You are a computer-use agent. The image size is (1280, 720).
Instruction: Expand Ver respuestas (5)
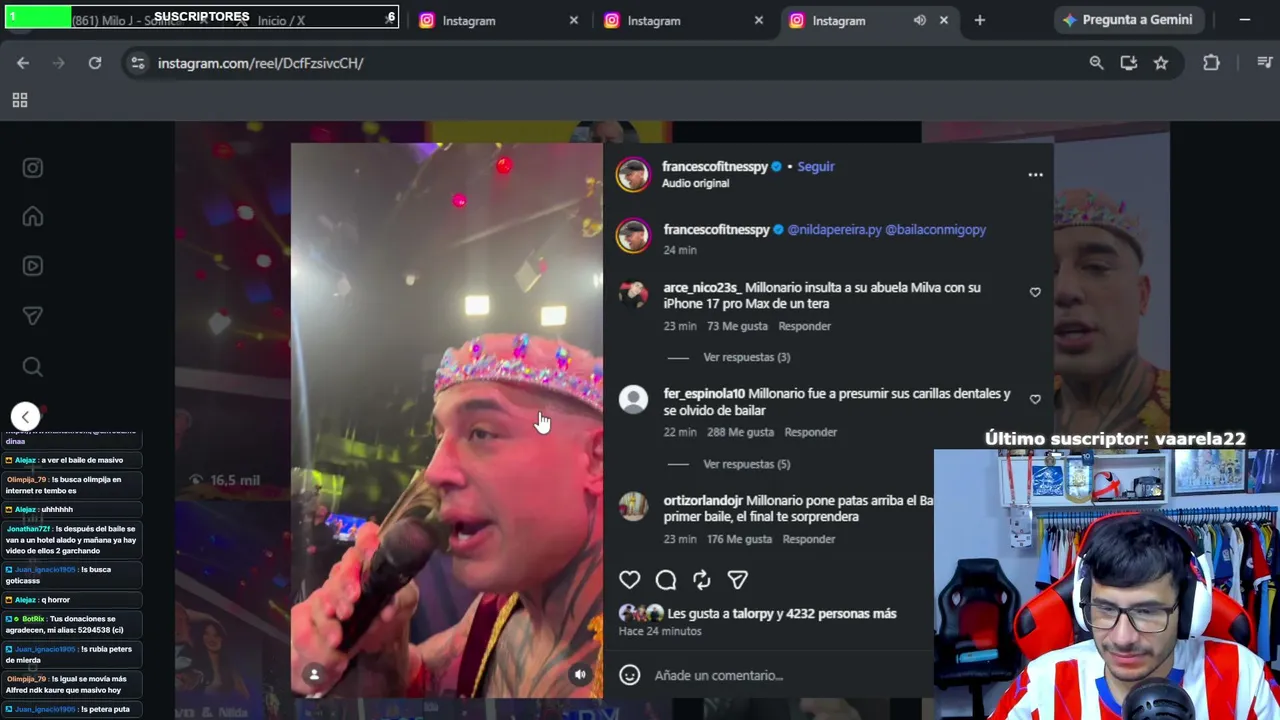pyautogui.click(x=746, y=464)
